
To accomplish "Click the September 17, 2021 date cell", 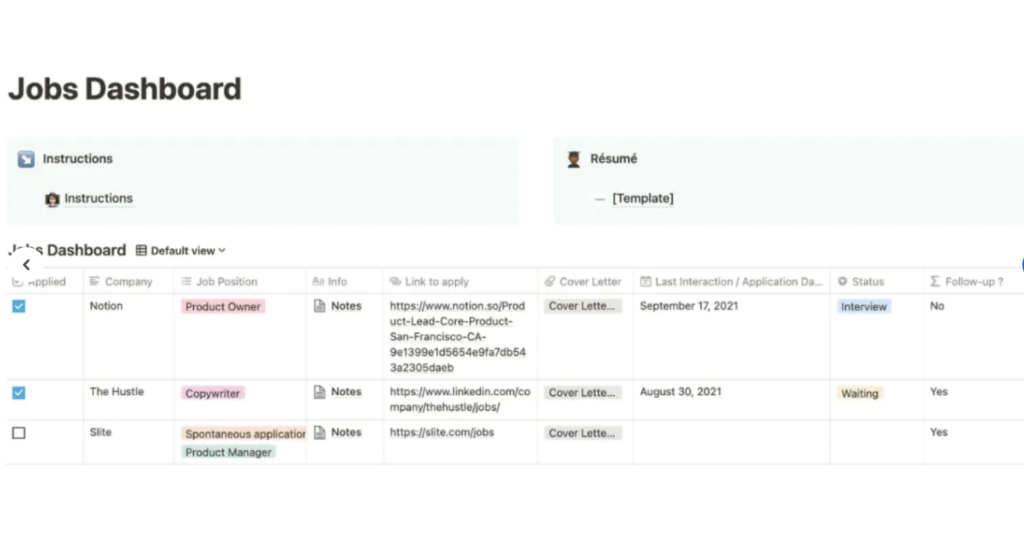I will 689,306.
